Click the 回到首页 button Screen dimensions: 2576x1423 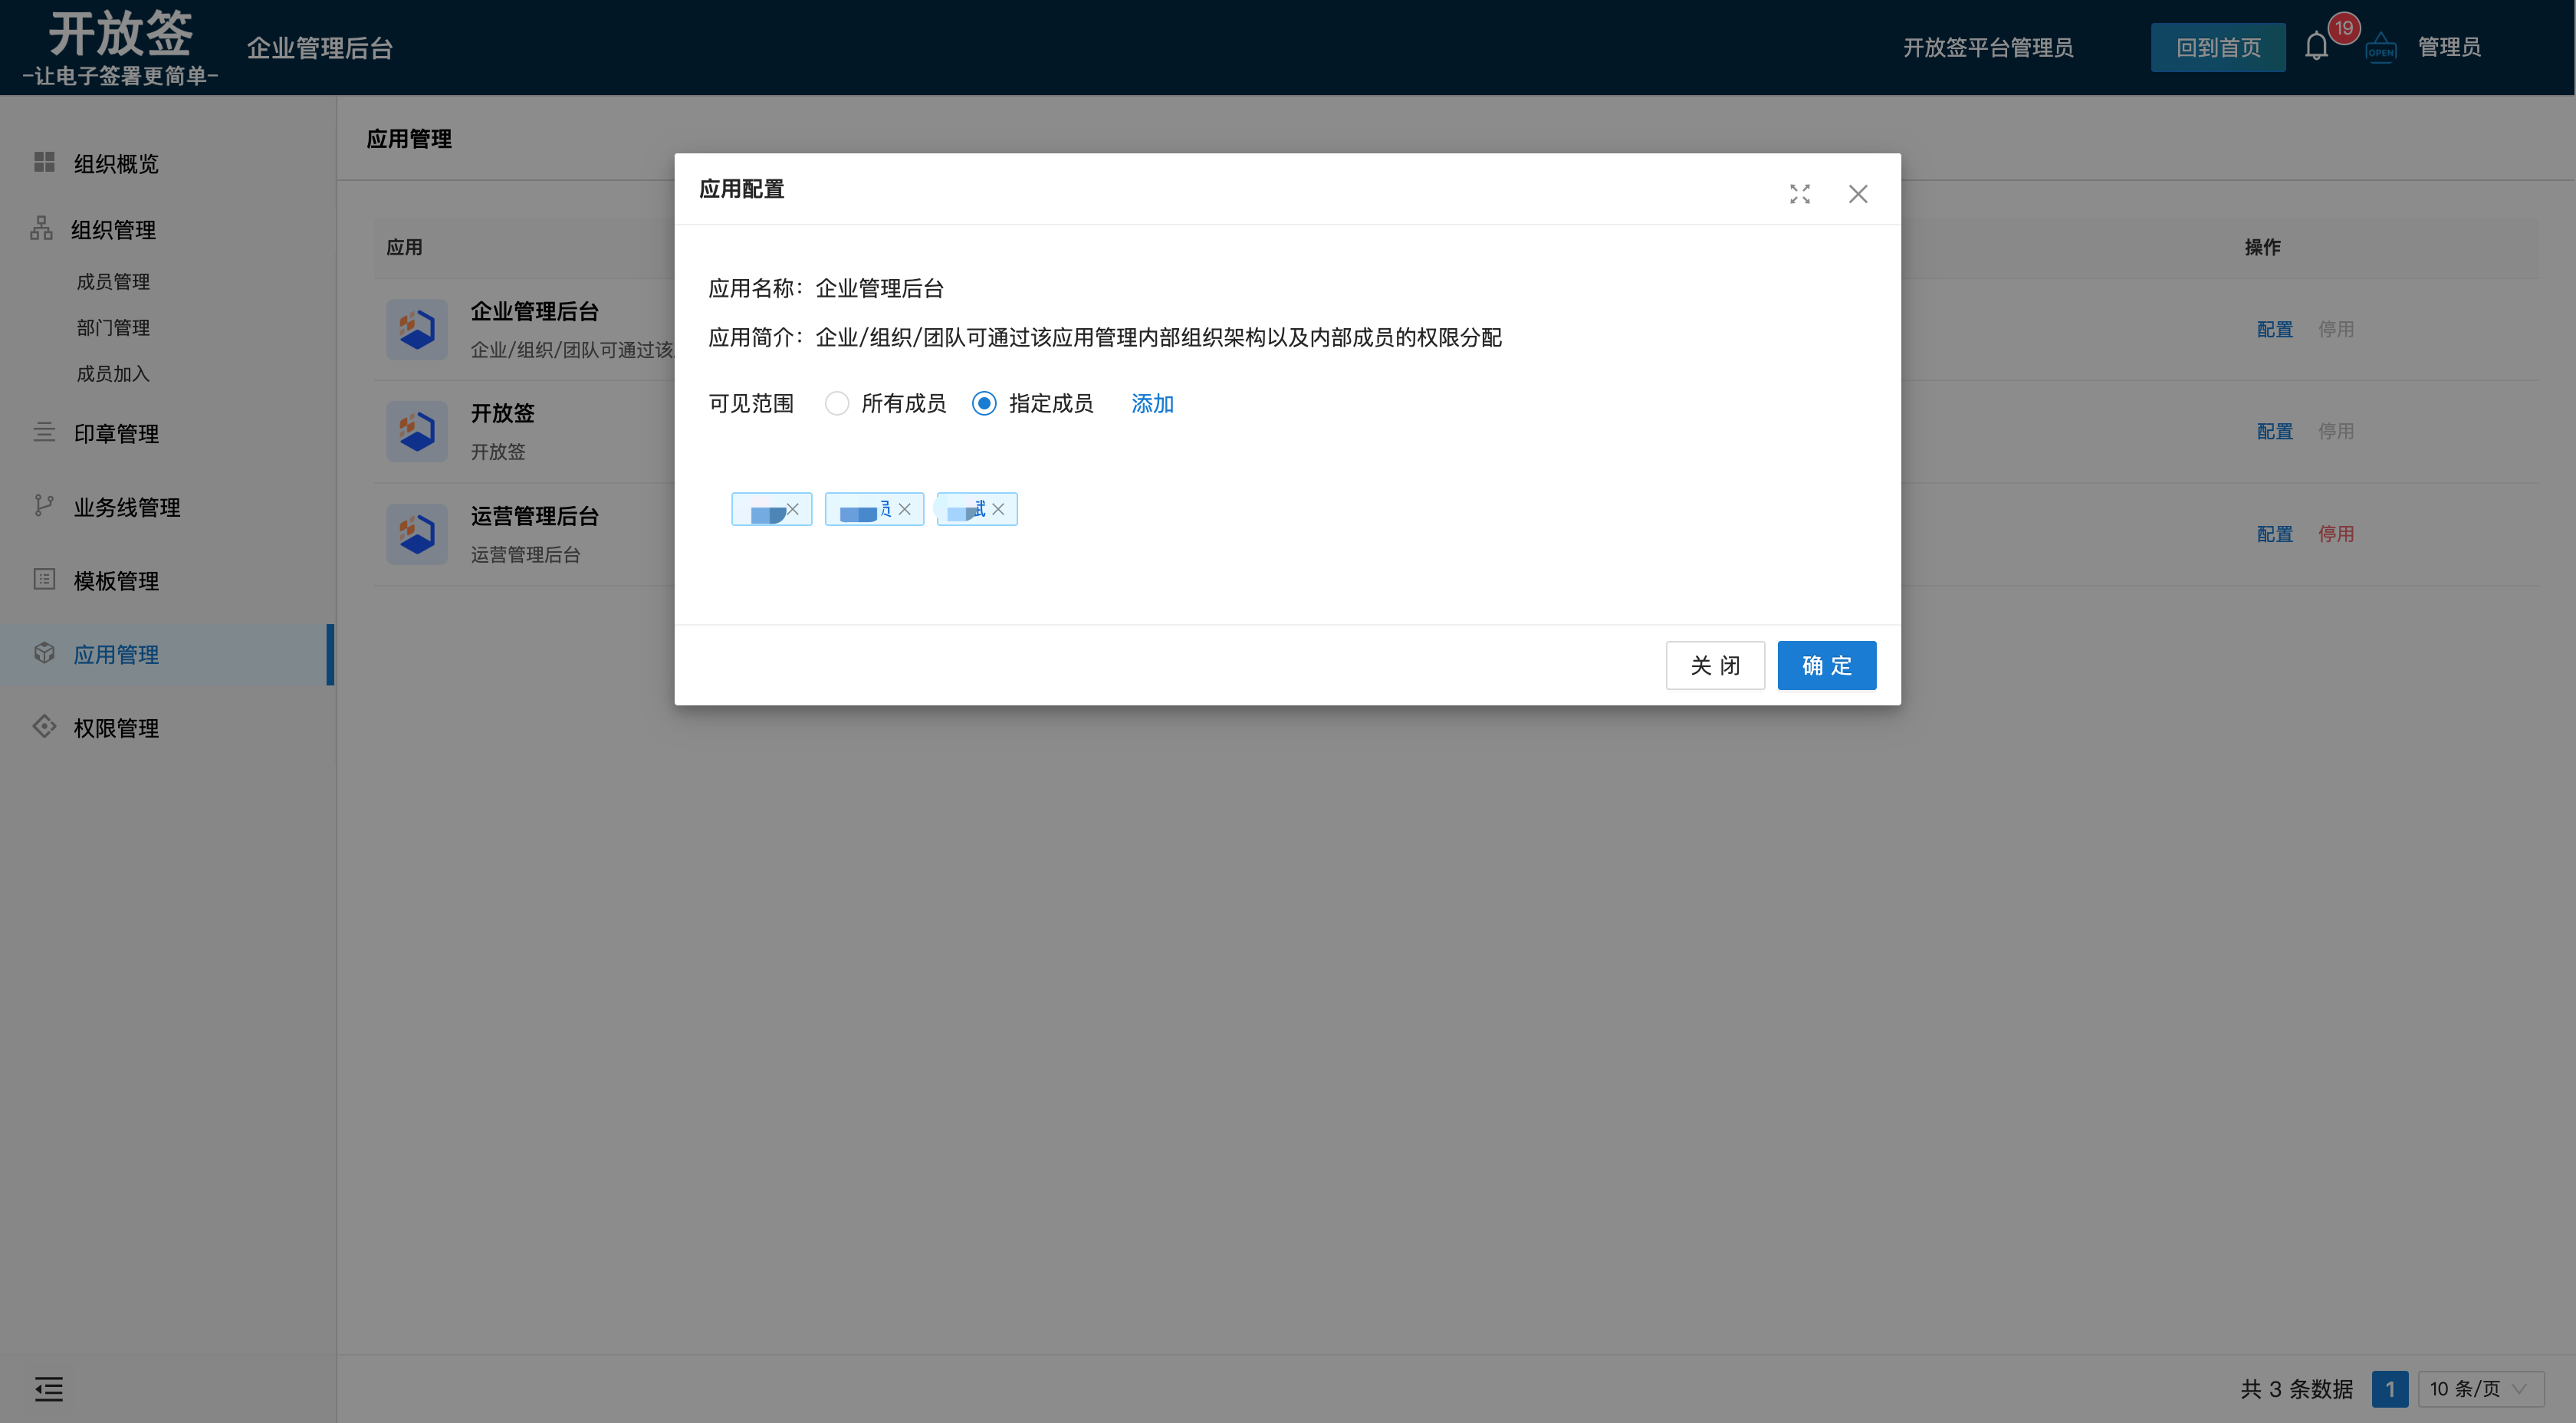point(2218,47)
